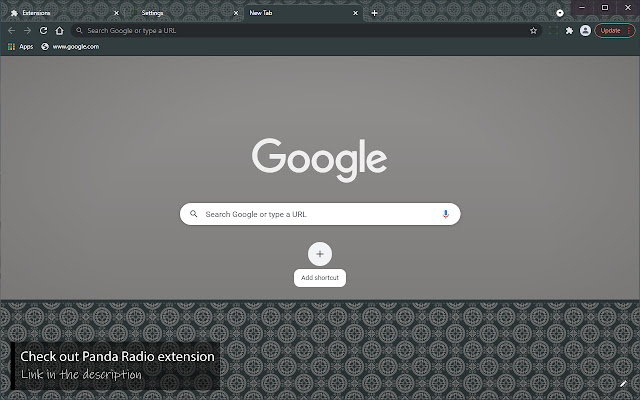Click the Google search box on page

point(320,214)
